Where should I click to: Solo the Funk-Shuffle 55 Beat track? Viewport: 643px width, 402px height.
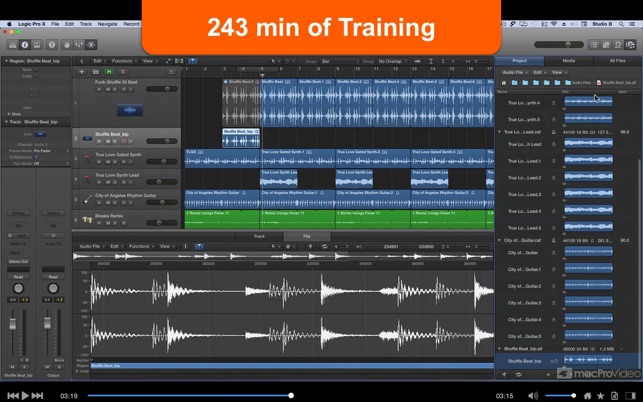(x=115, y=89)
